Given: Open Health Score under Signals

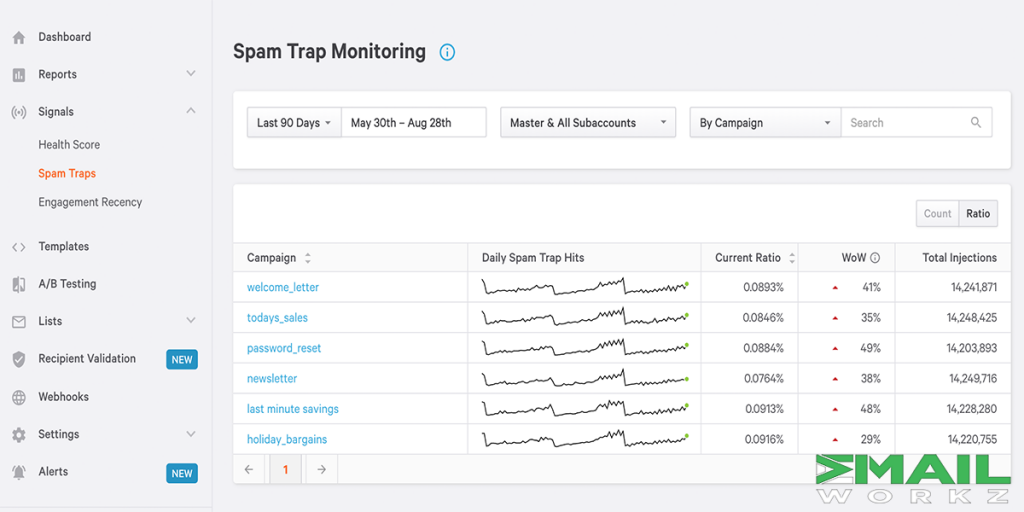Looking at the screenshot, I should coord(69,145).
